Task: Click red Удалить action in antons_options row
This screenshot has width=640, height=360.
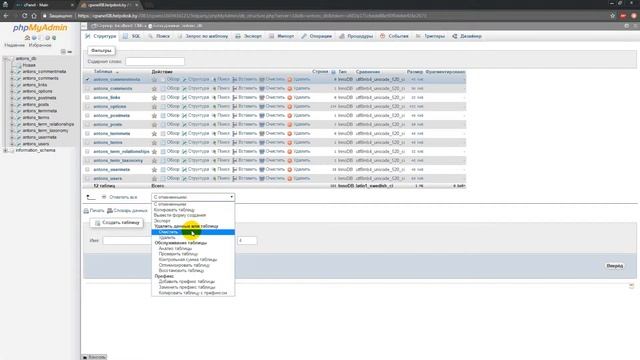Action: (298, 106)
